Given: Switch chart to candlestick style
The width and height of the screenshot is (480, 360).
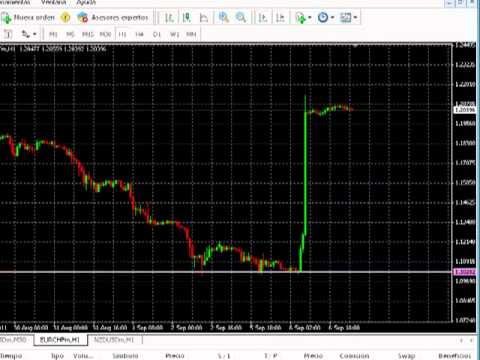Looking at the screenshot, I should coord(187,17).
